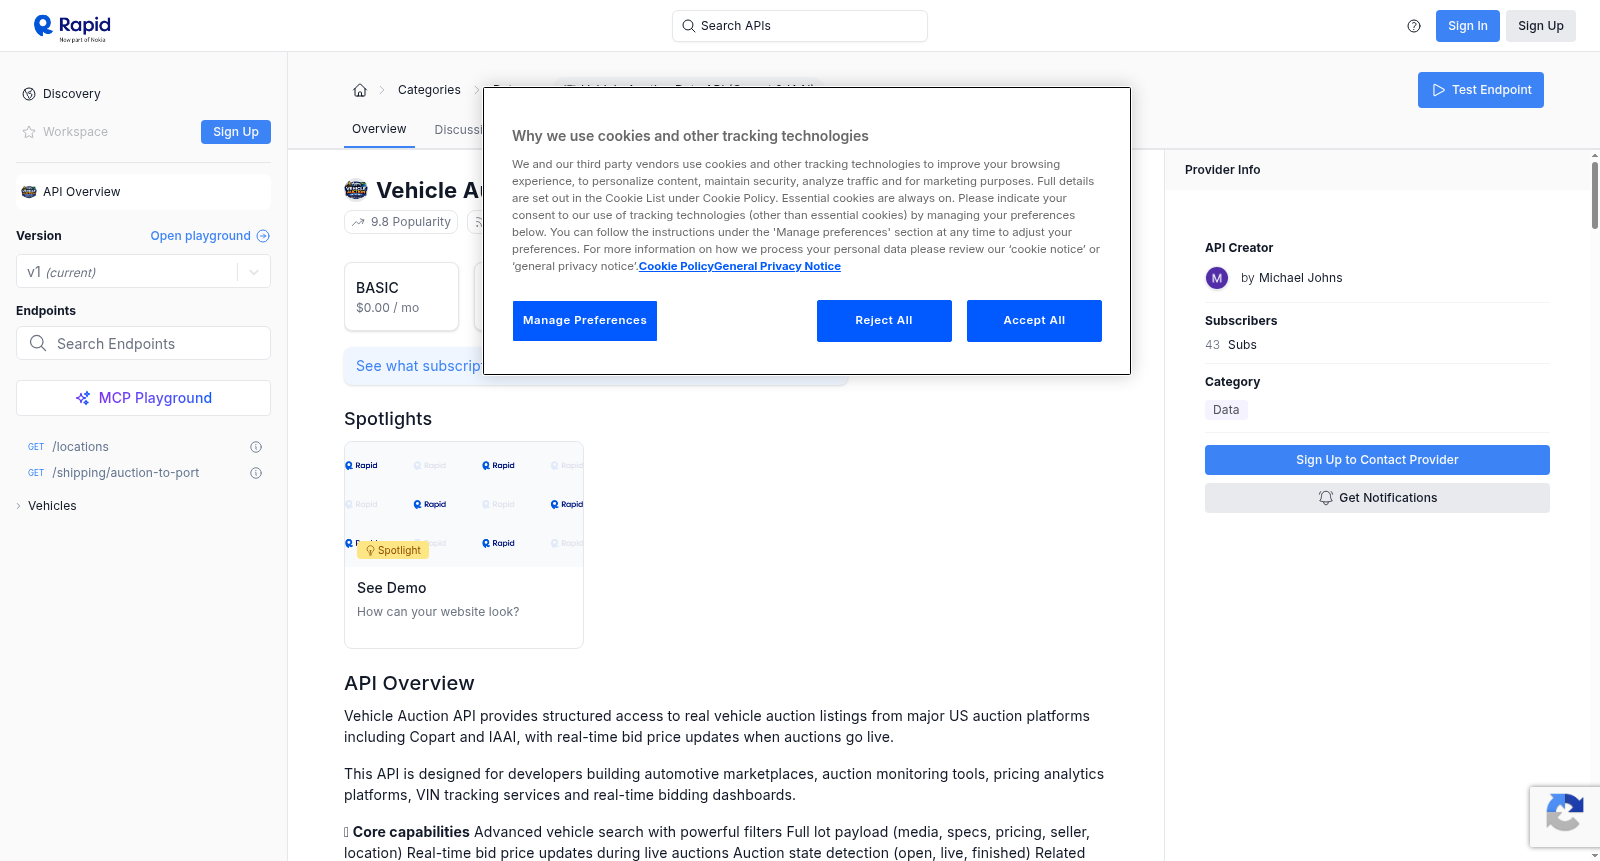
Task: Select the BASIC plan card
Action: point(401,297)
